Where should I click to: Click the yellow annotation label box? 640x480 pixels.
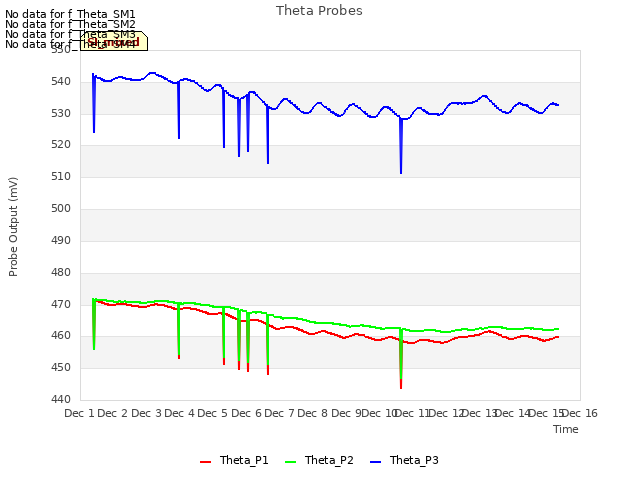[x=114, y=41]
